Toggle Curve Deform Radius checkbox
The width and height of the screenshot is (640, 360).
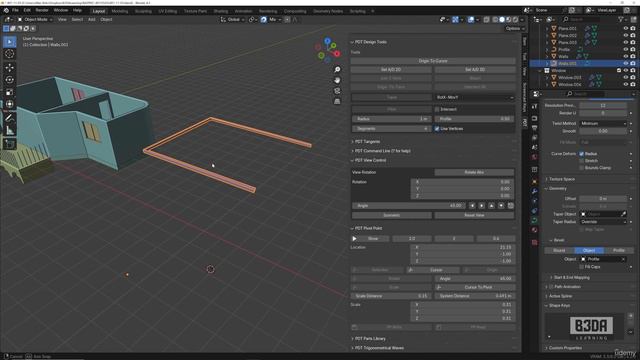pos(582,154)
